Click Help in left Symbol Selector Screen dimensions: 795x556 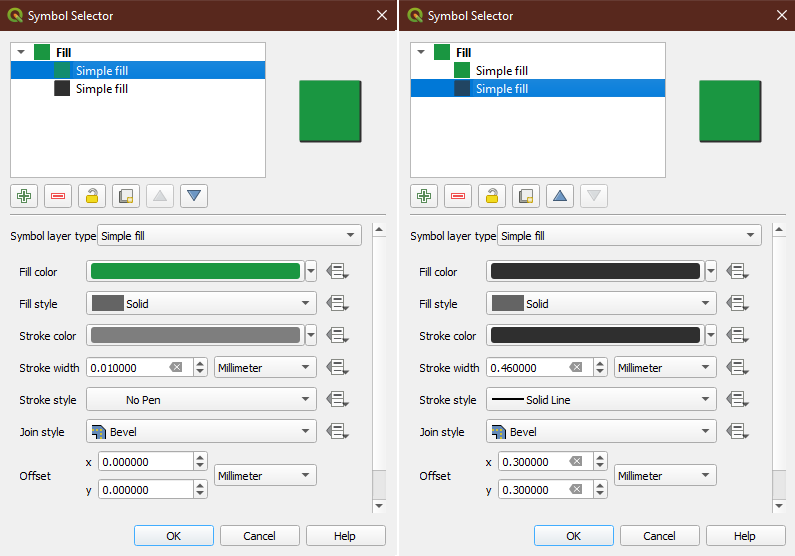[345, 536]
